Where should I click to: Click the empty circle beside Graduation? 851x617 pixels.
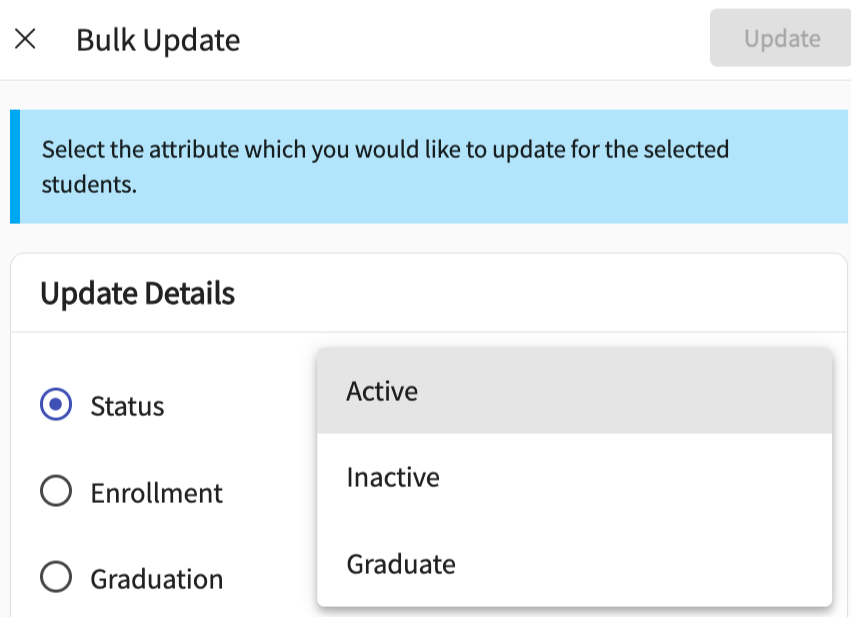pyautogui.click(x=56, y=578)
